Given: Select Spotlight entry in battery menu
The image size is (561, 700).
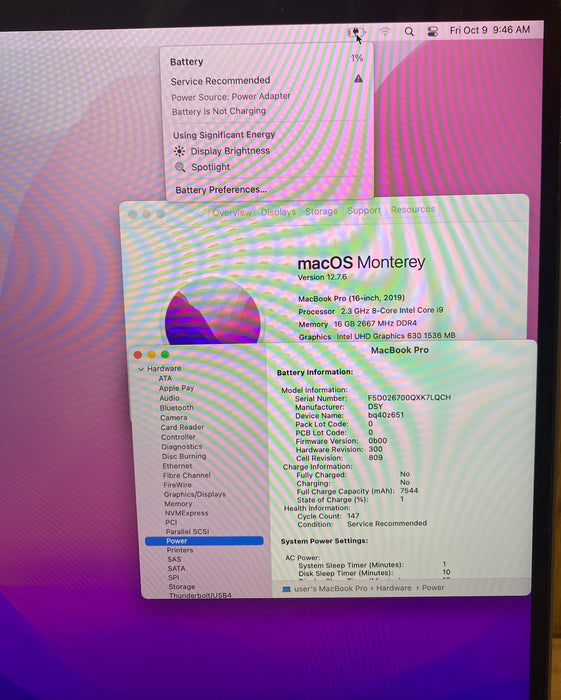Looking at the screenshot, I should pos(210,167).
